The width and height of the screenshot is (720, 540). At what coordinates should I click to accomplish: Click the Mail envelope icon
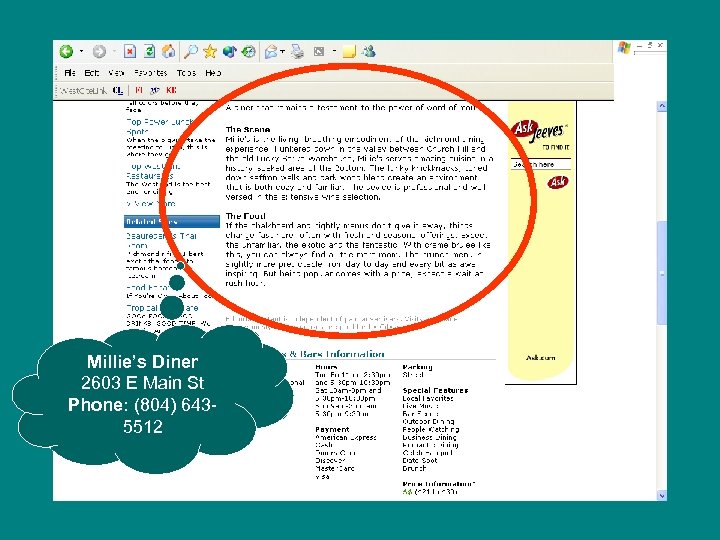(271, 52)
